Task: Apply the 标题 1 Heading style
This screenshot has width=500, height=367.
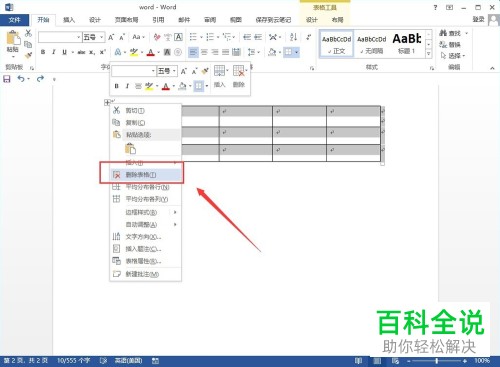Action: pos(407,44)
